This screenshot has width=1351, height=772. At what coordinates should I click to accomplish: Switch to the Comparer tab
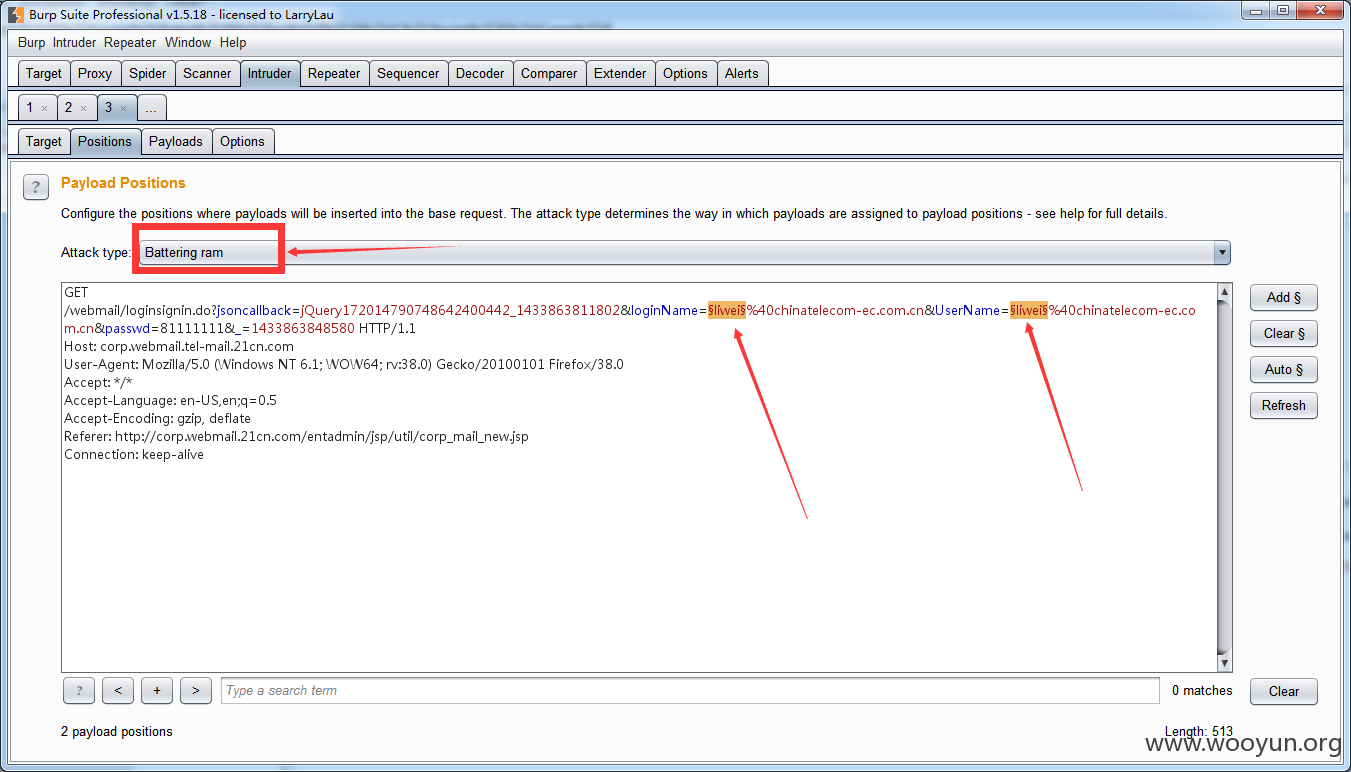[549, 73]
